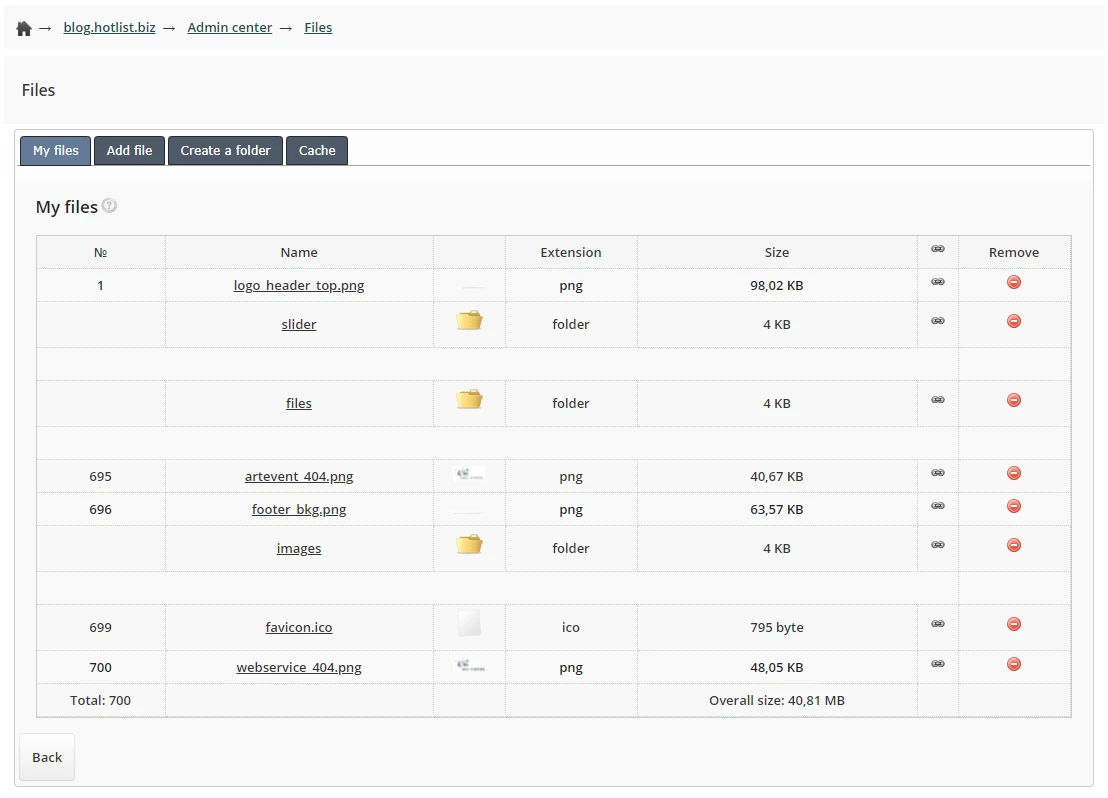Click the 98,02 KB size cell
The width and height of the screenshot is (1108, 798).
point(777,286)
